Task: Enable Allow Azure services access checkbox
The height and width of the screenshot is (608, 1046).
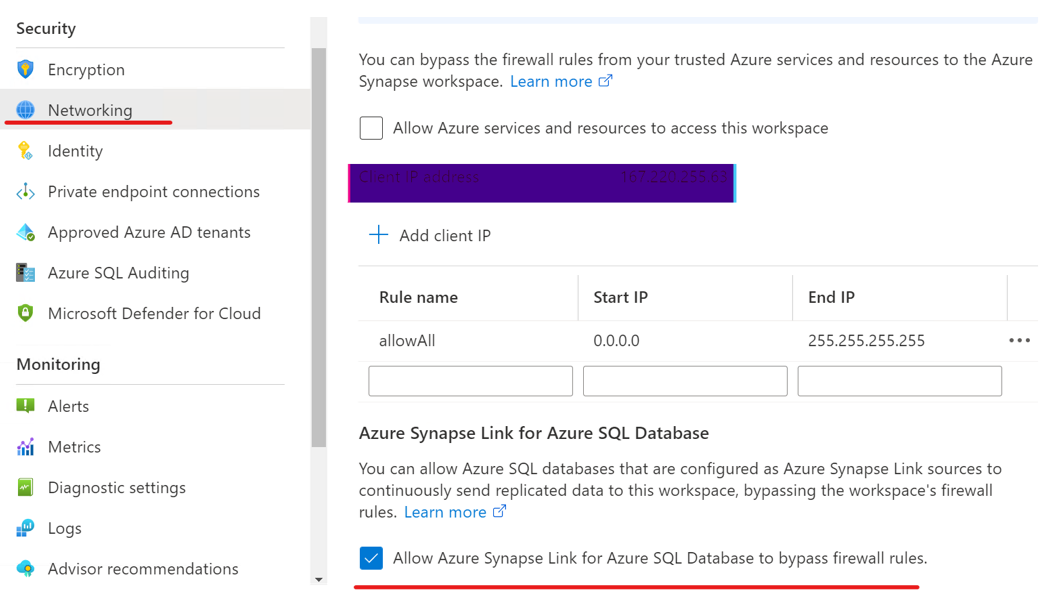Action: pos(371,128)
